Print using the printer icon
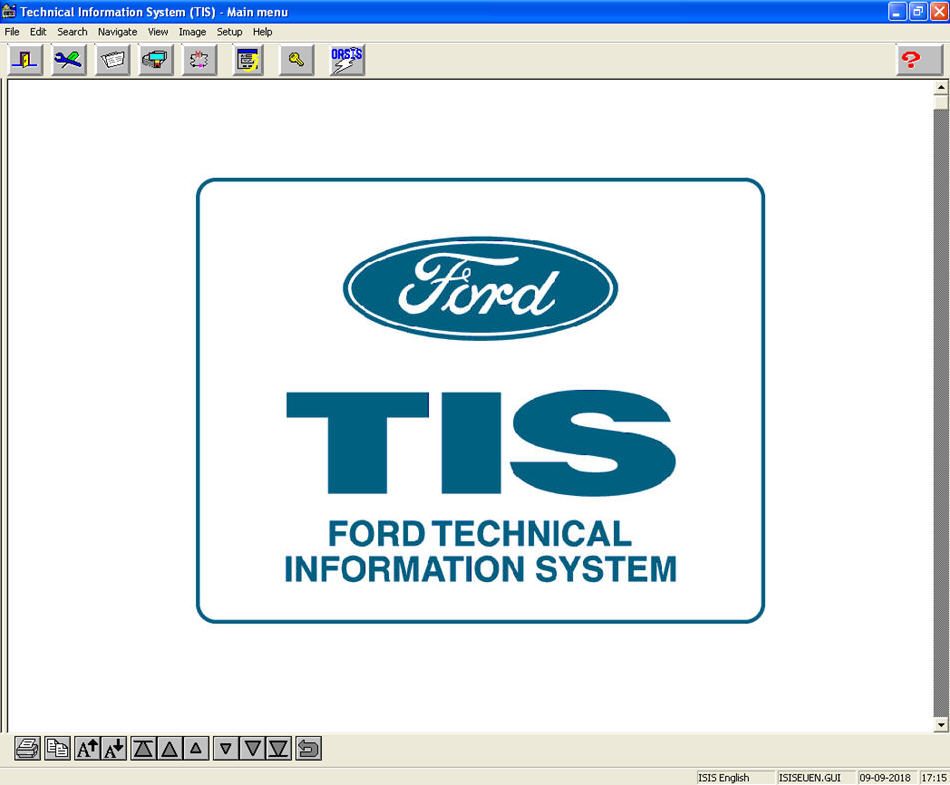The width and height of the screenshot is (950, 785). (27, 749)
